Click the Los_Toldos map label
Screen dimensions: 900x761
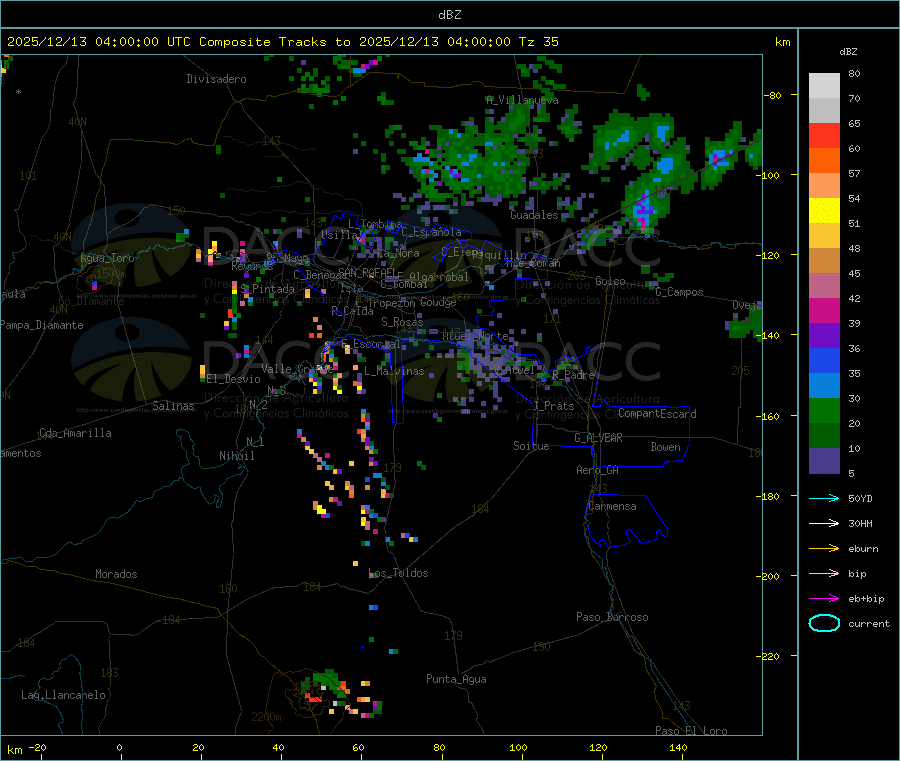pyautogui.click(x=398, y=573)
